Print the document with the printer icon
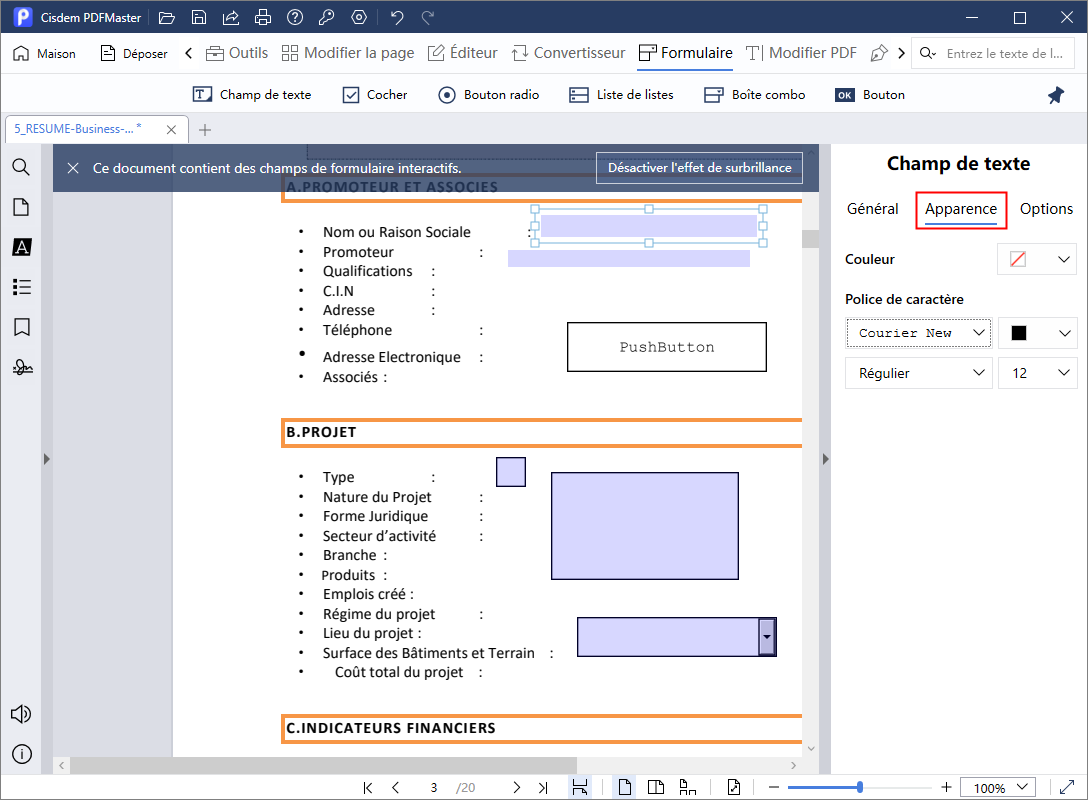This screenshot has width=1088, height=800. 263,17
